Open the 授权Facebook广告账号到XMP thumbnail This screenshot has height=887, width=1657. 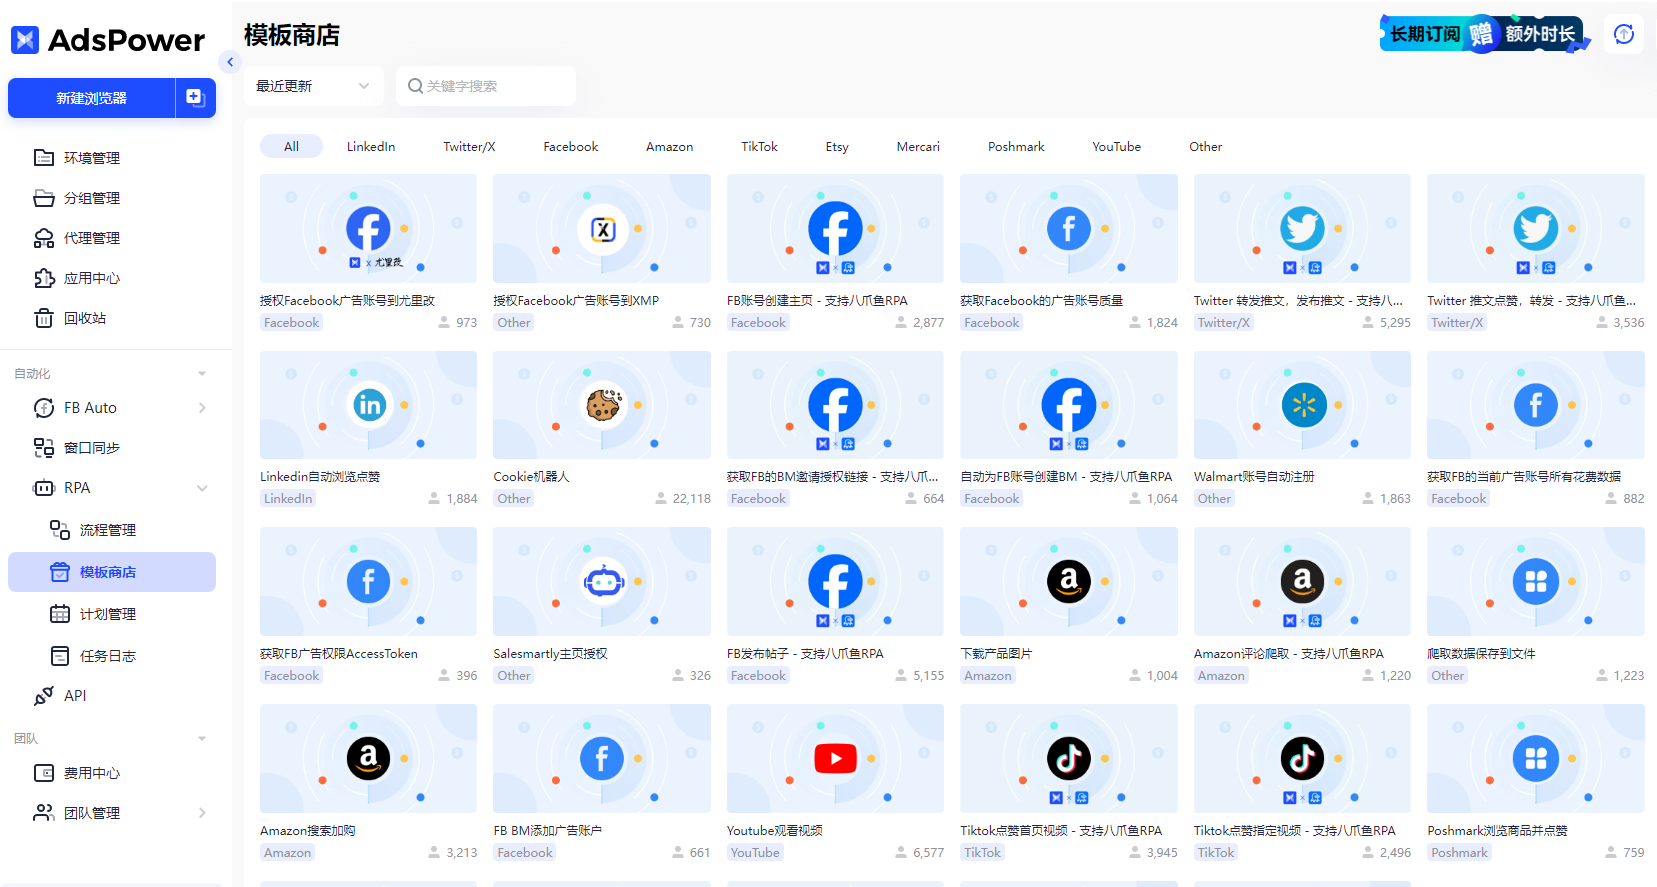pyautogui.click(x=602, y=228)
